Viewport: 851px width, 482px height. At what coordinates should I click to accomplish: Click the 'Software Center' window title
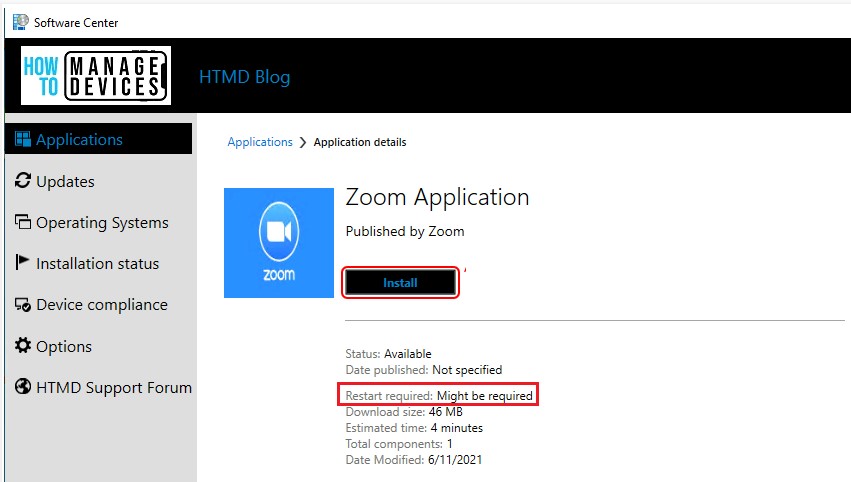[76, 23]
